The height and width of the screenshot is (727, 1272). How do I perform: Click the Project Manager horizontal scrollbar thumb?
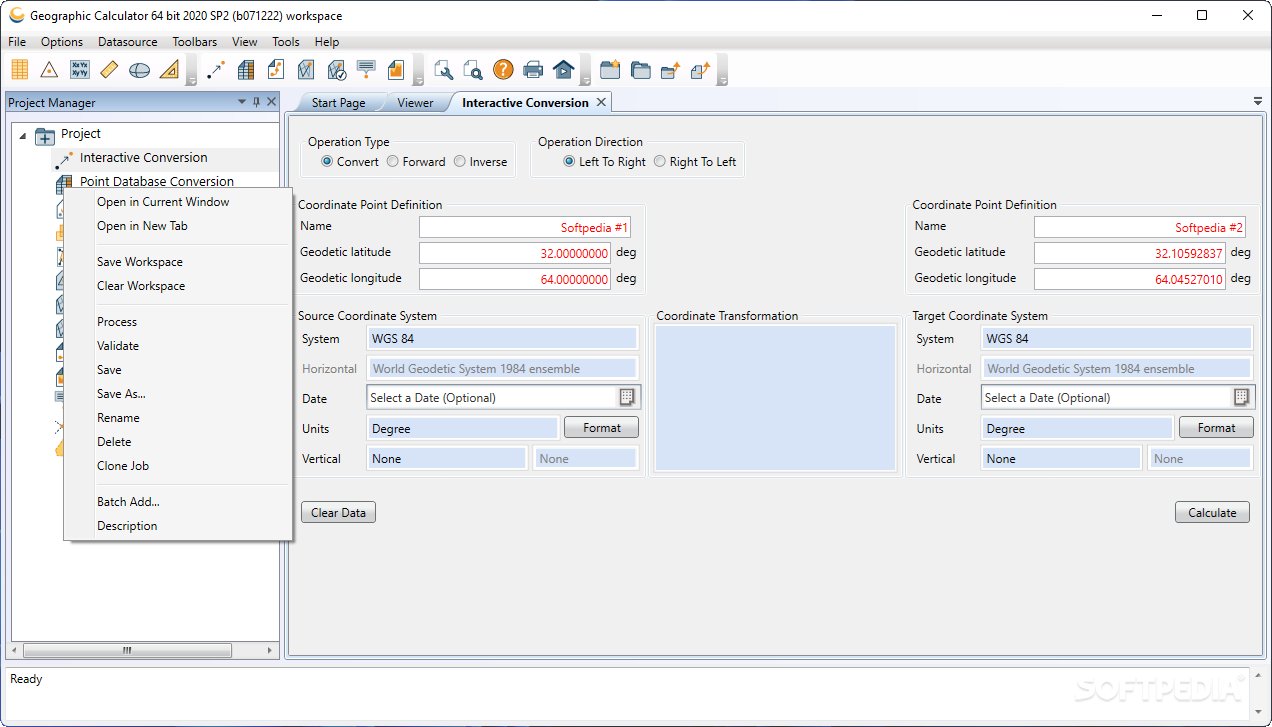click(x=127, y=650)
